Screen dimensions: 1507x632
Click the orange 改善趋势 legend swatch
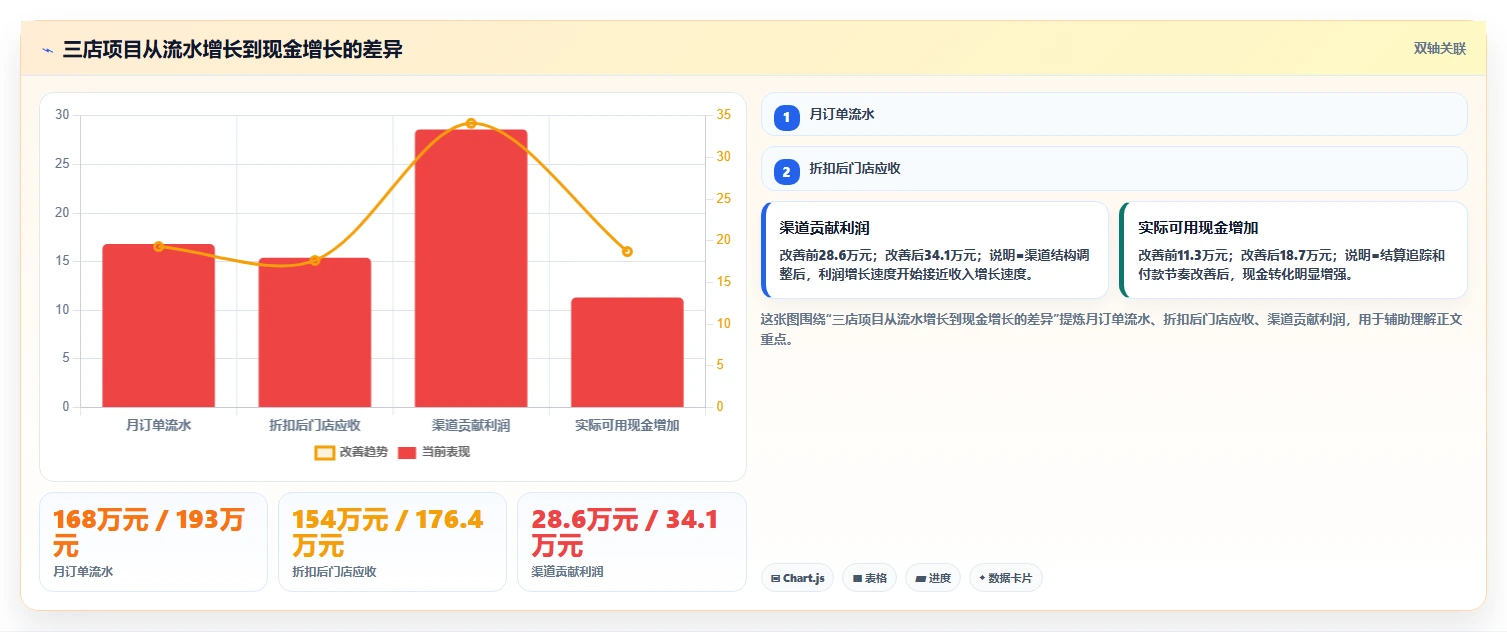[x=325, y=452]
